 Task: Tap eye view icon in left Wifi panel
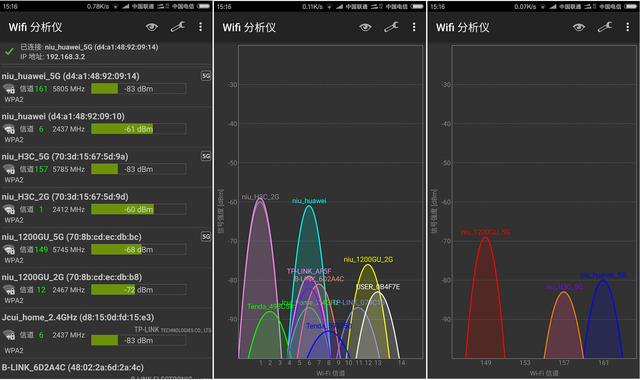tap(152, 27)
